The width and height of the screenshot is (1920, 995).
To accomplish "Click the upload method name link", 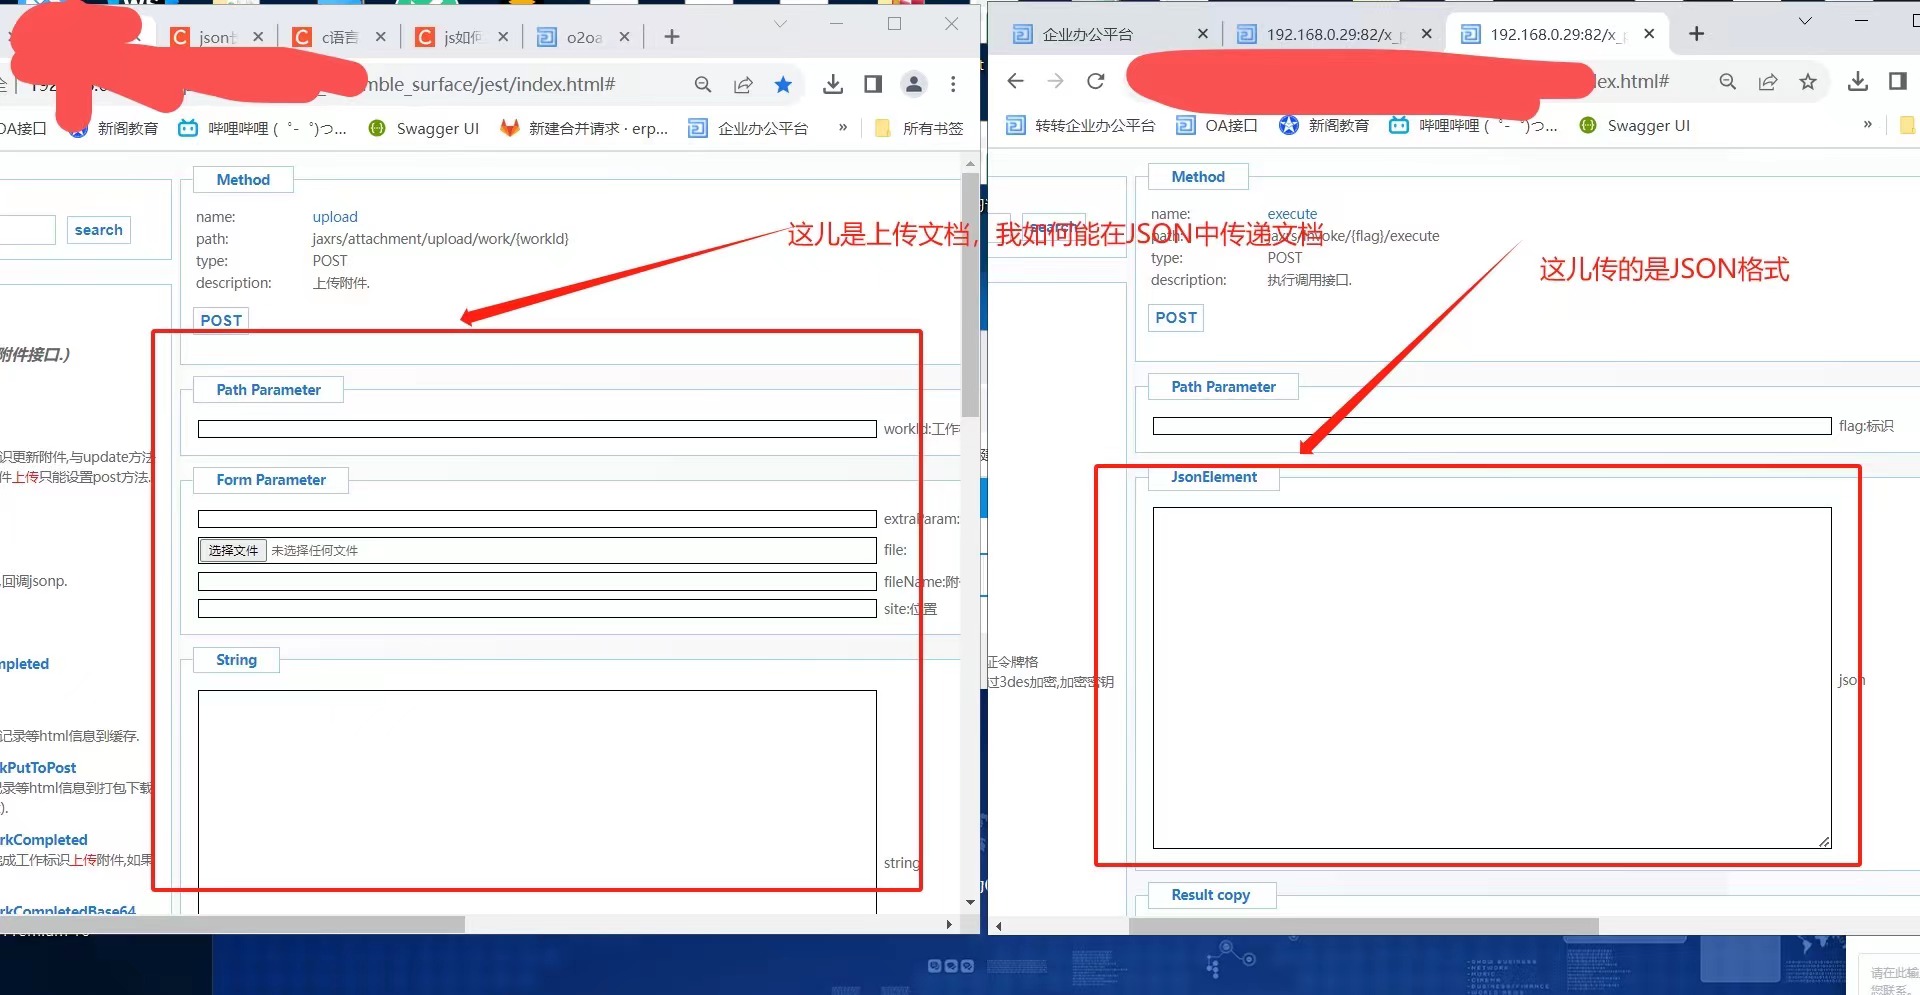I will (335, 217).
